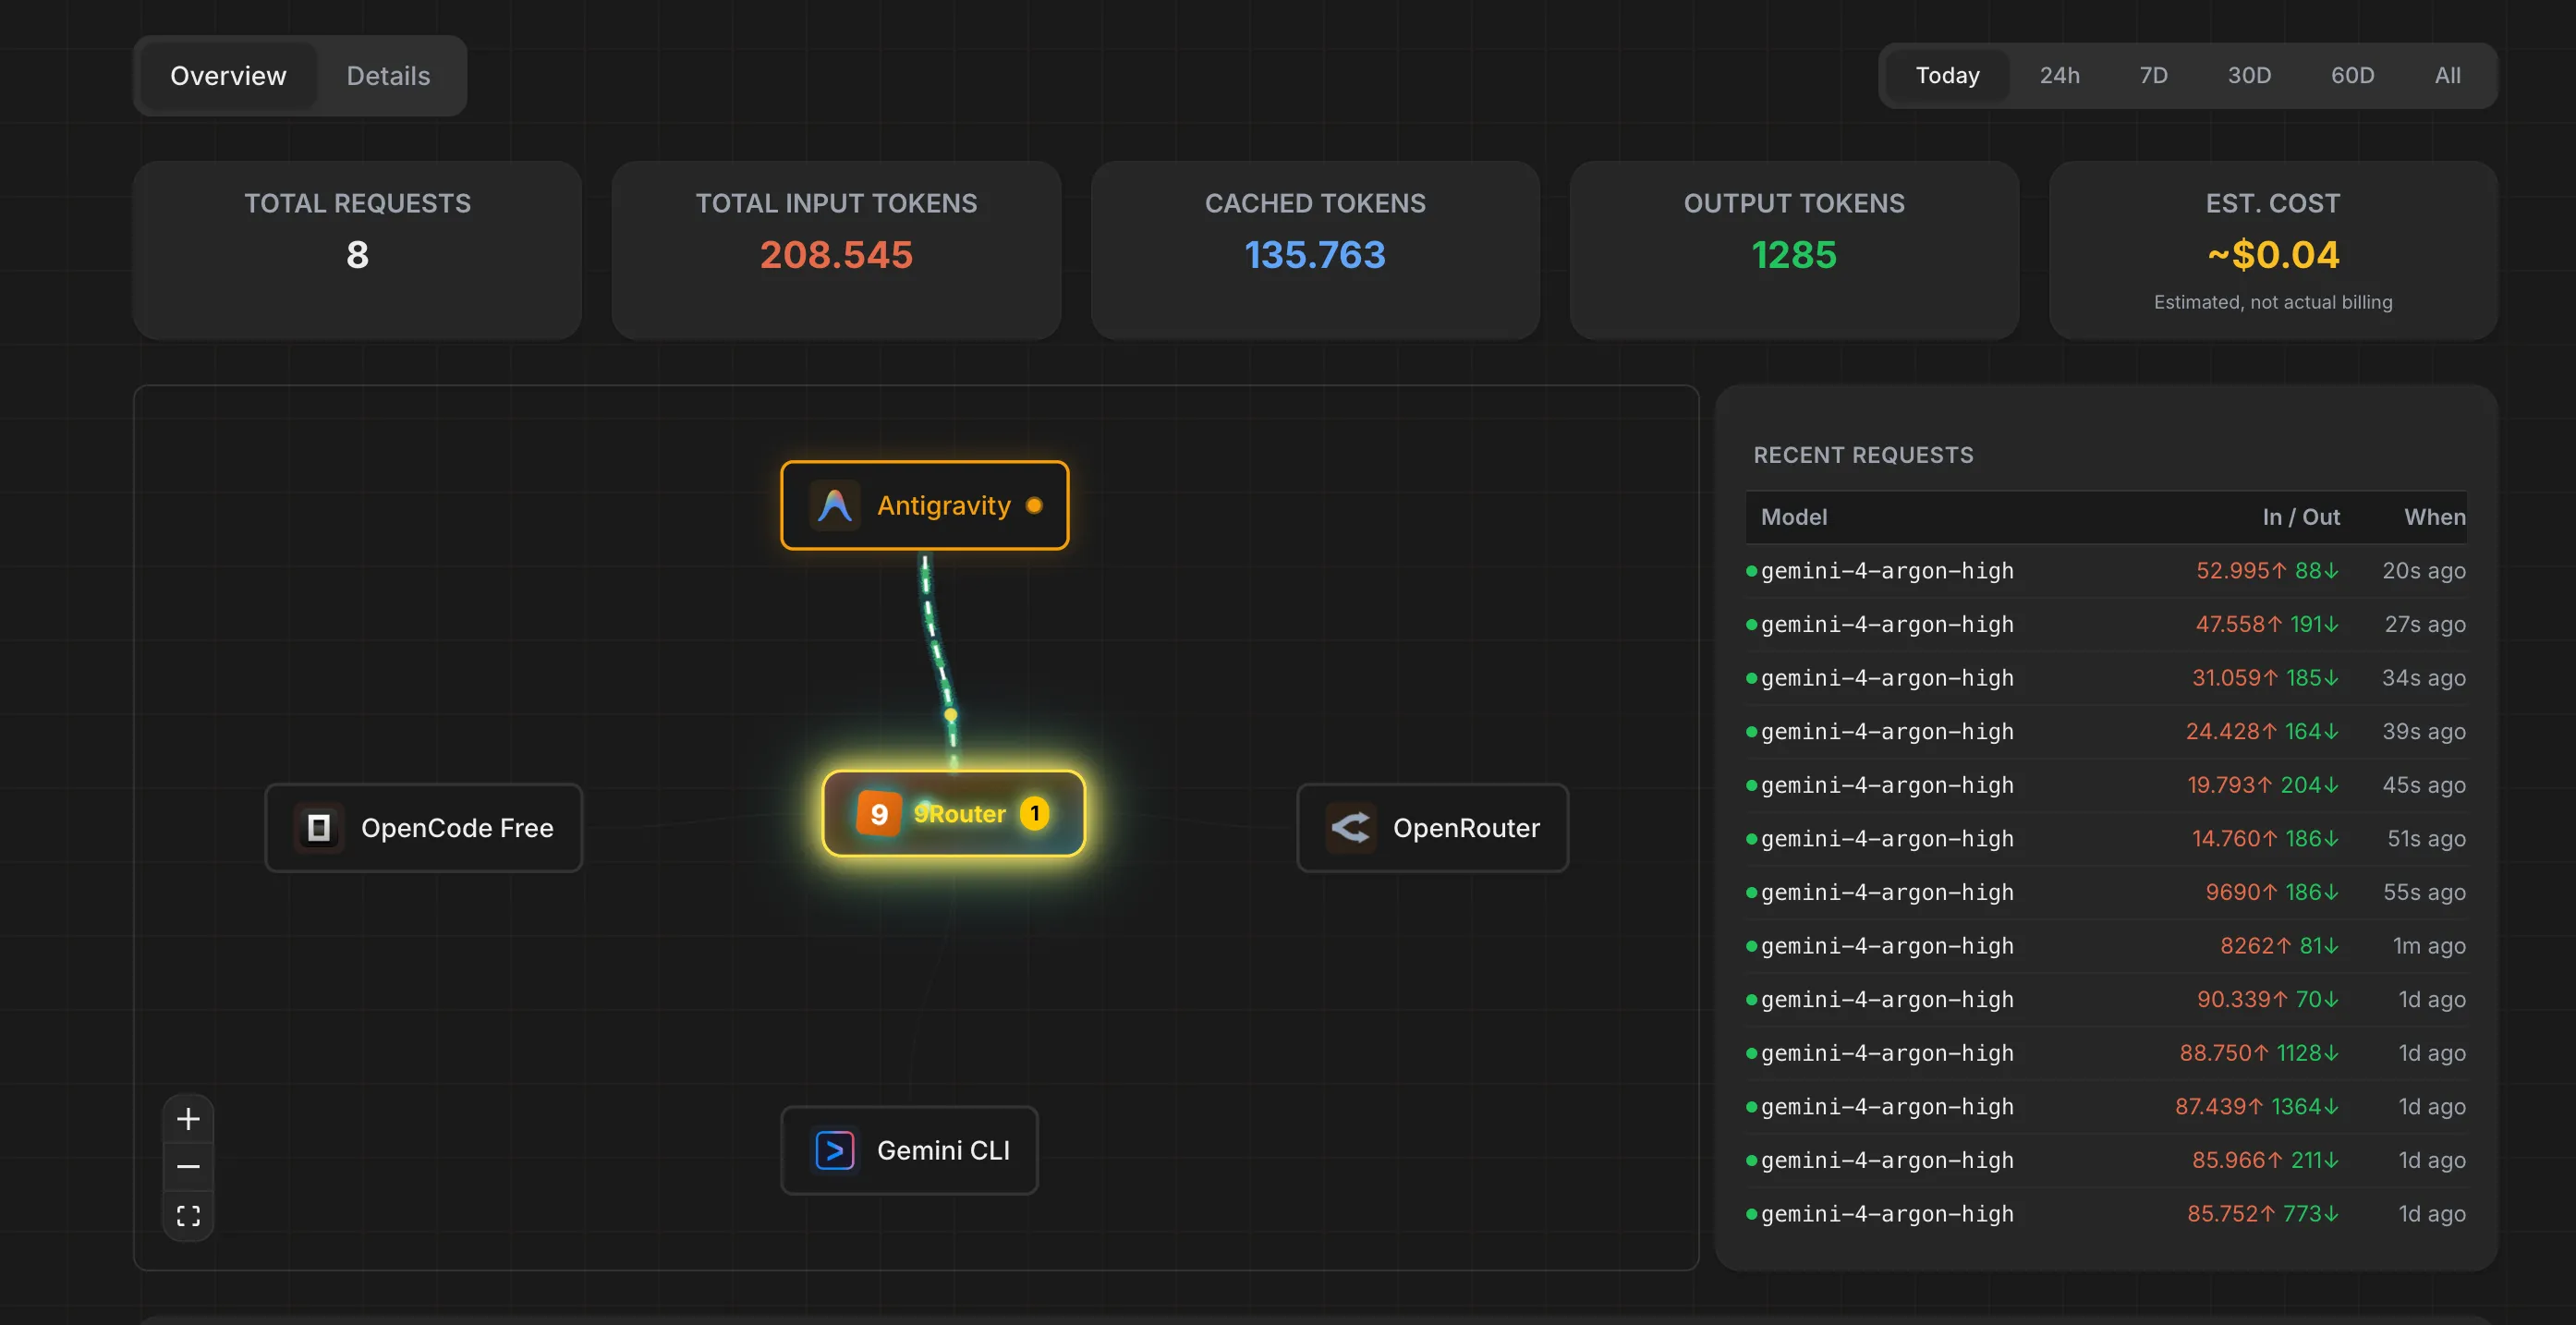Click the 9Router orange logo icon
The image size is (2576, 1325).
879,813
